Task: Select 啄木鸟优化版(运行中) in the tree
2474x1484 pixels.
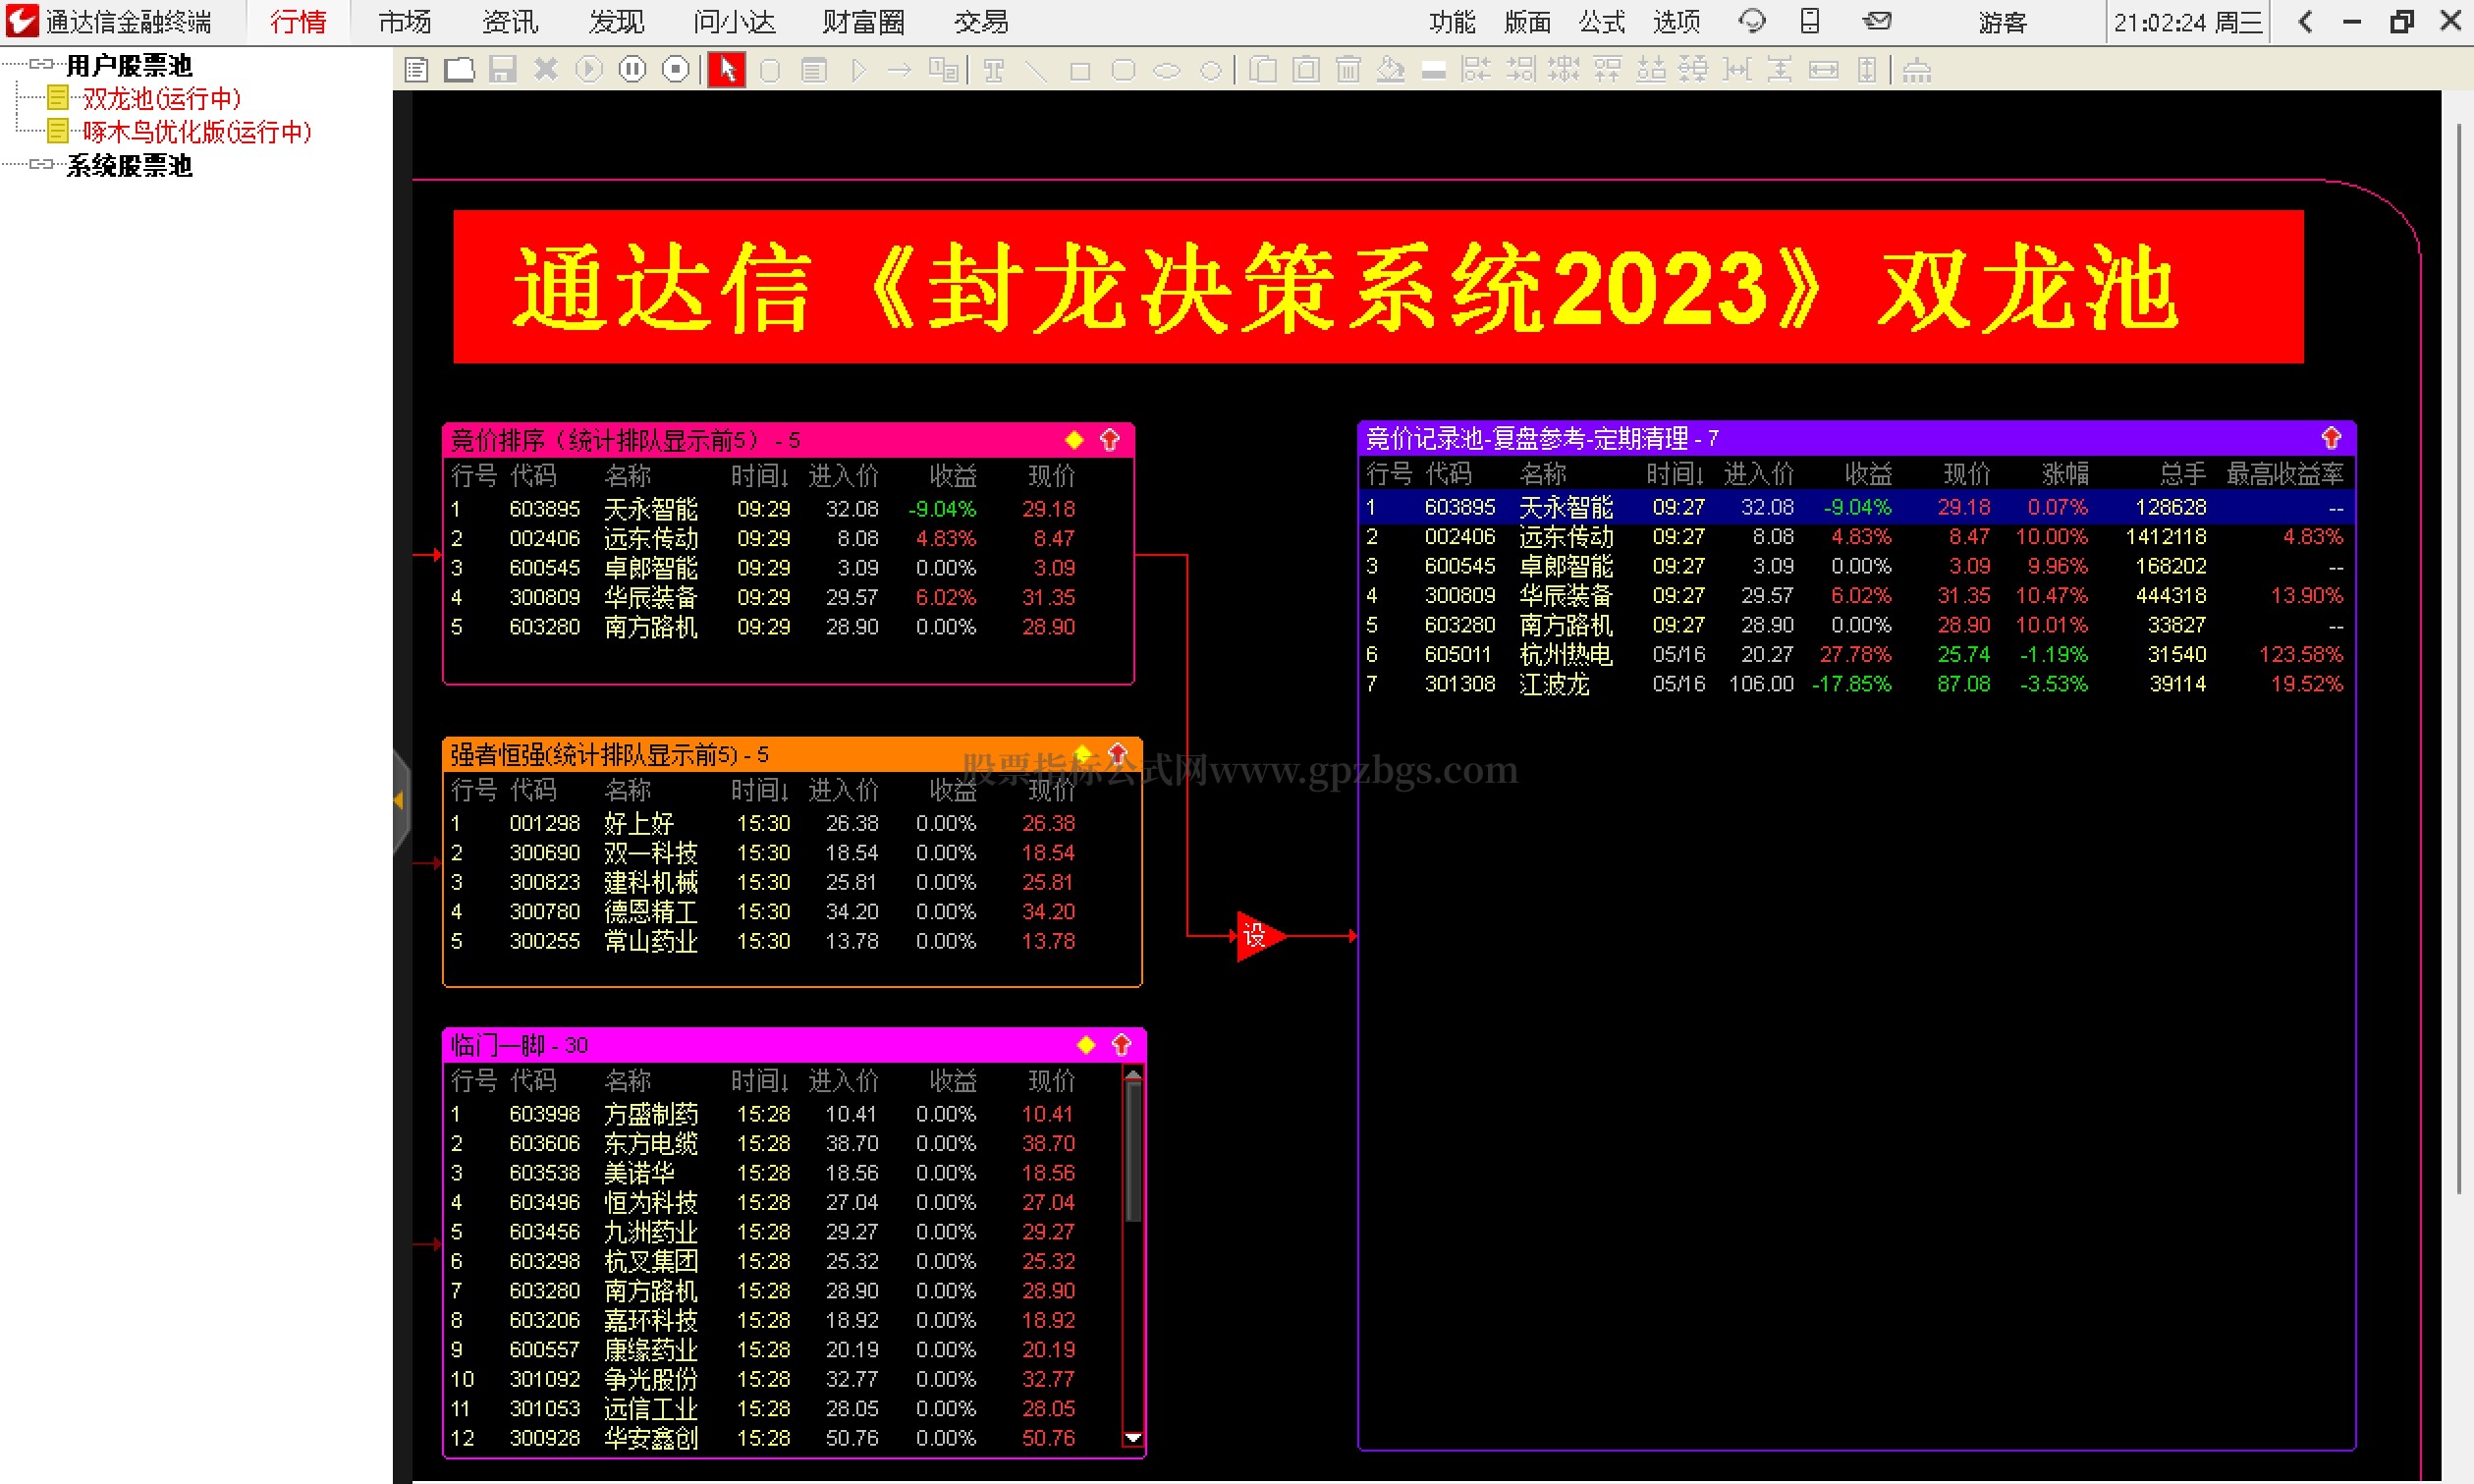Action: [196, 131]
